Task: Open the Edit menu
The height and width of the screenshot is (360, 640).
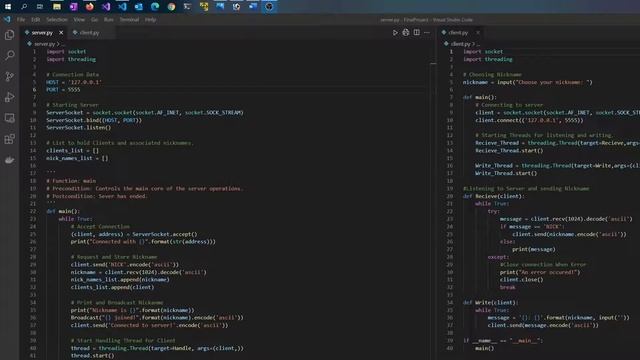Action: point(36,20)
